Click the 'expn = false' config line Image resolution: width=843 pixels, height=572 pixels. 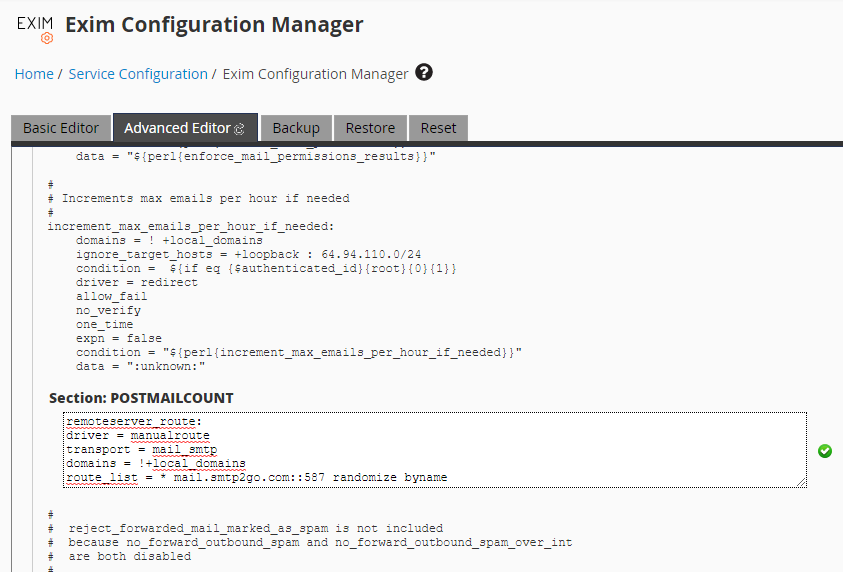(119, 338)
